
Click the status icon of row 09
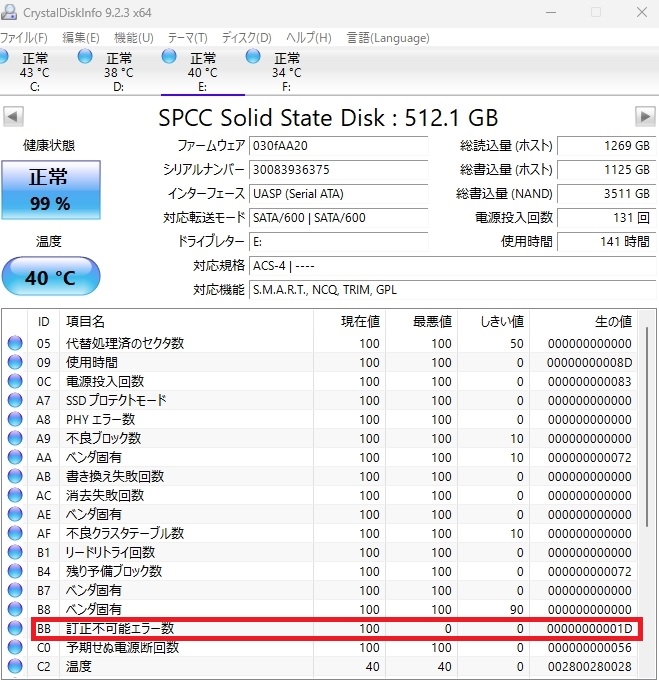pyautogui.click(x=15, y=362)
